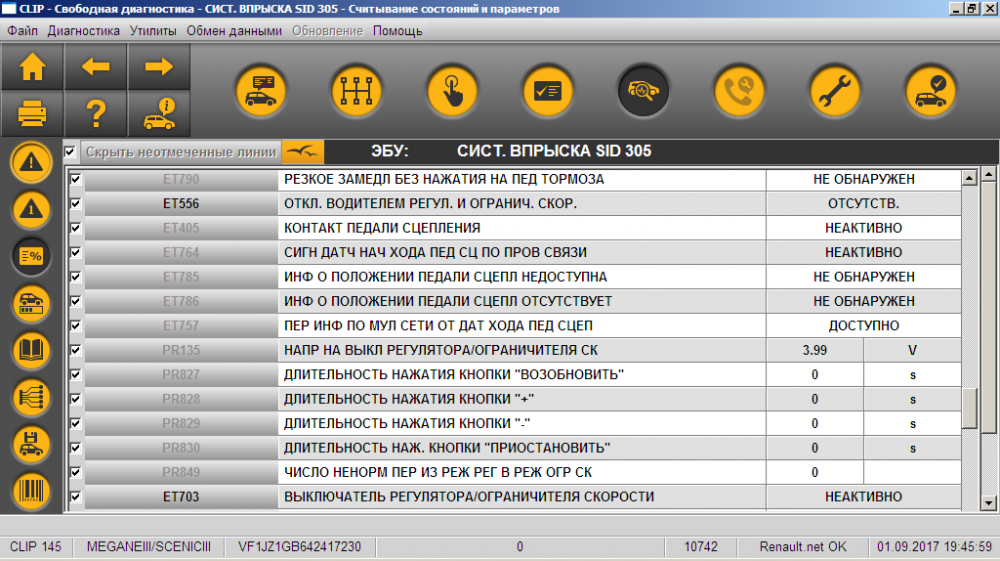Navigate back with left arrow
This screenshot has width=1000, height=561.
coord(96,67)
